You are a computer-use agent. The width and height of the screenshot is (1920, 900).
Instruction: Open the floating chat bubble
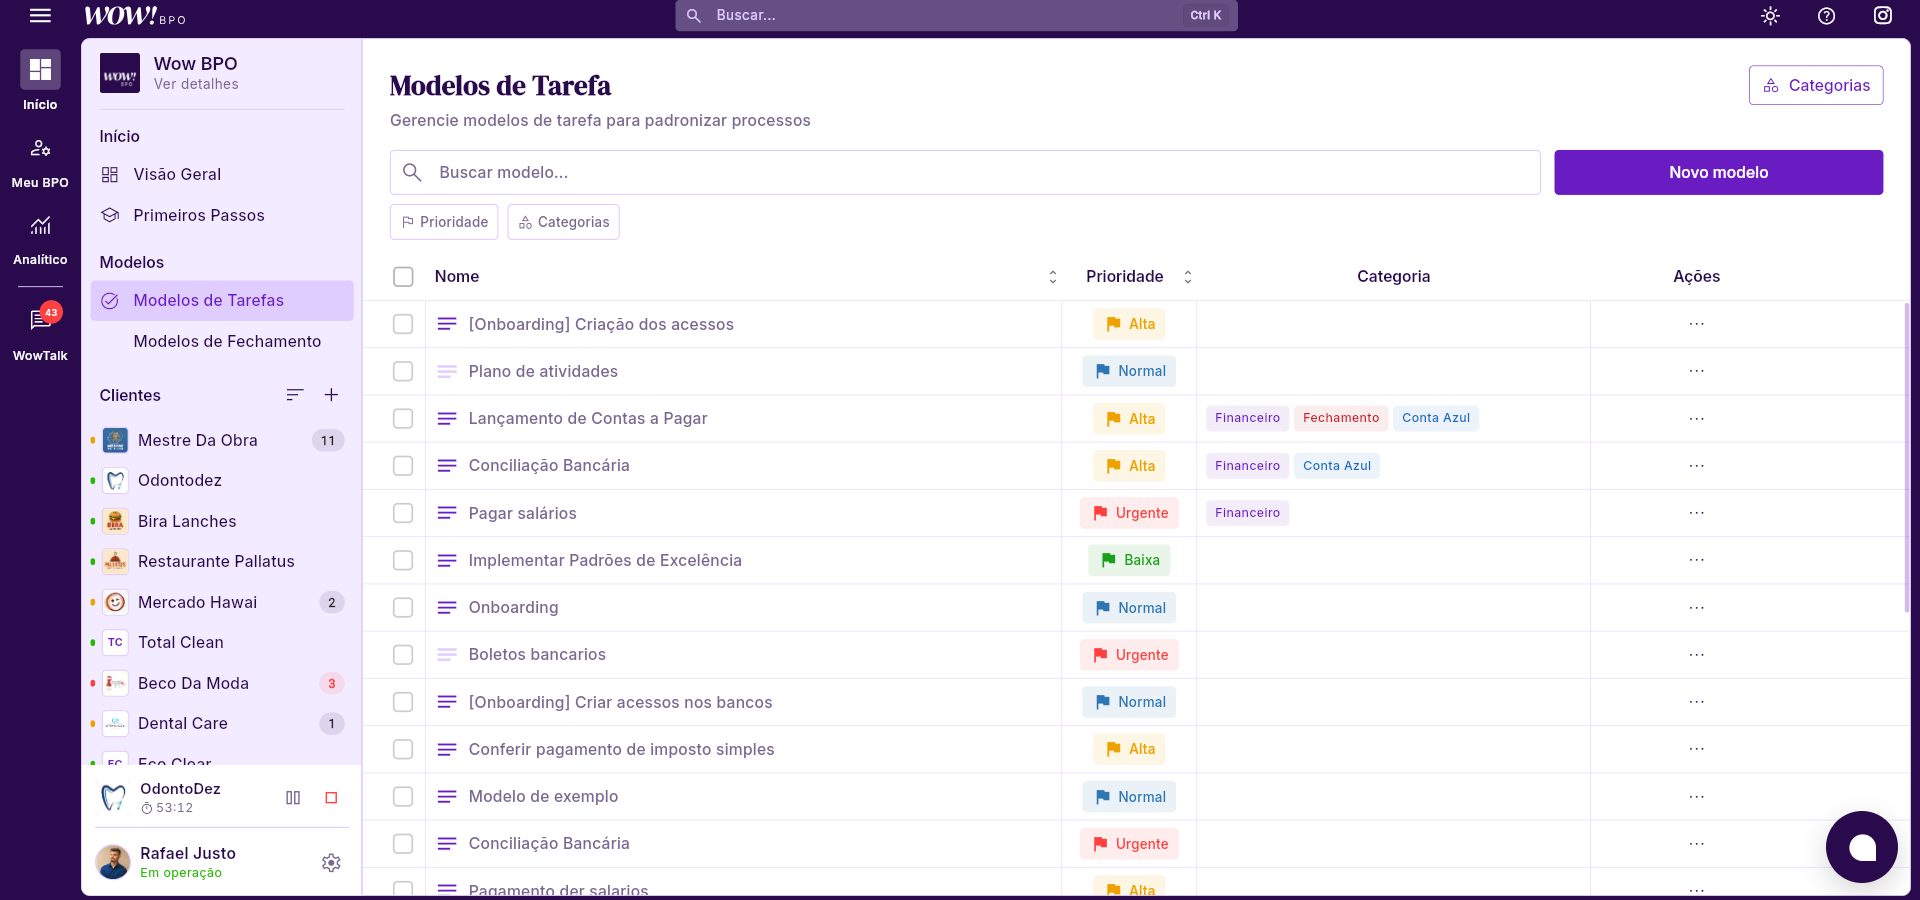click(x=1861, y=847)
